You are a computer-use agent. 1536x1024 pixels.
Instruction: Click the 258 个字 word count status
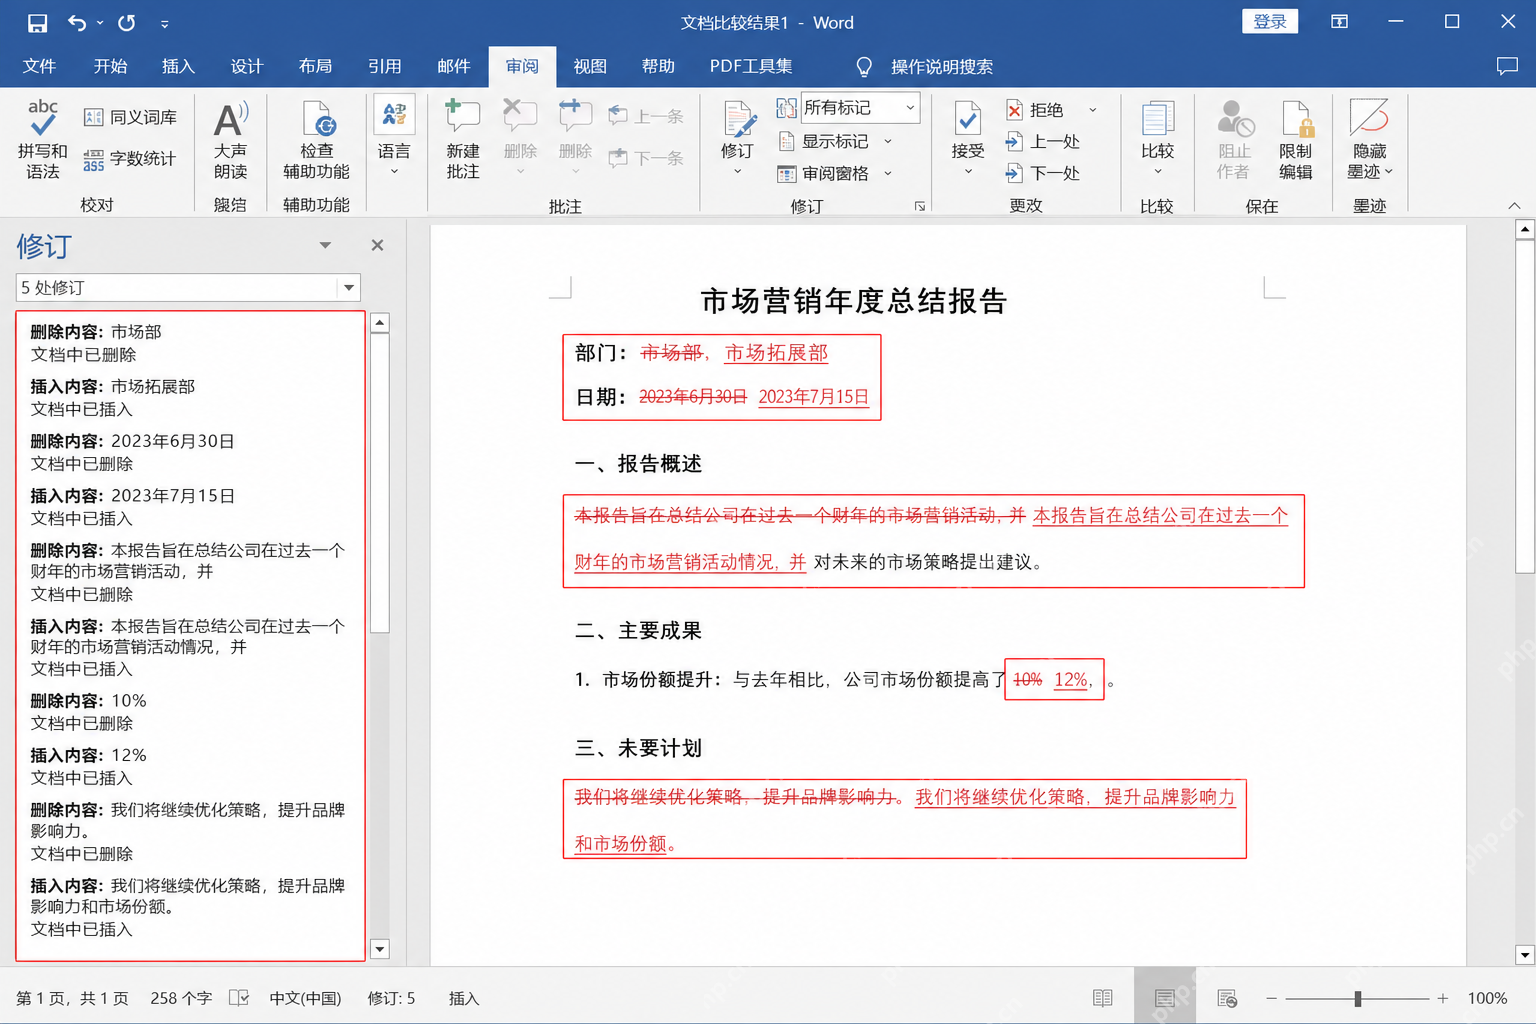tap(181, 998)
